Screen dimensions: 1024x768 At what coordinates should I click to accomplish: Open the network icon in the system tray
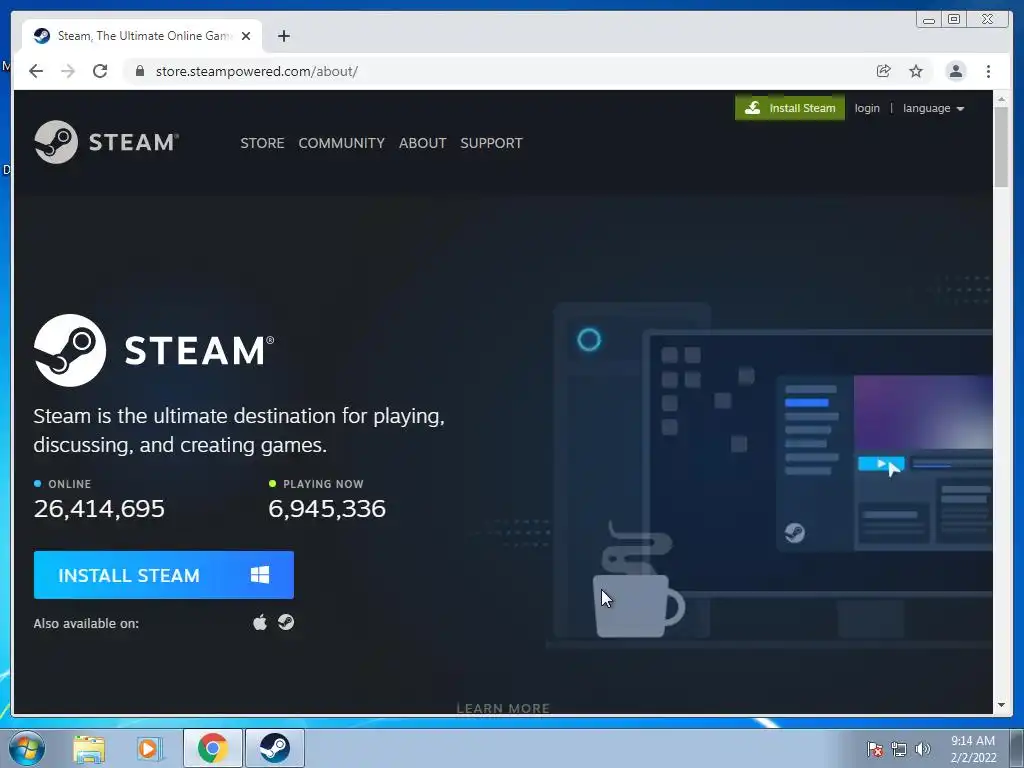[x=899, y=749]
